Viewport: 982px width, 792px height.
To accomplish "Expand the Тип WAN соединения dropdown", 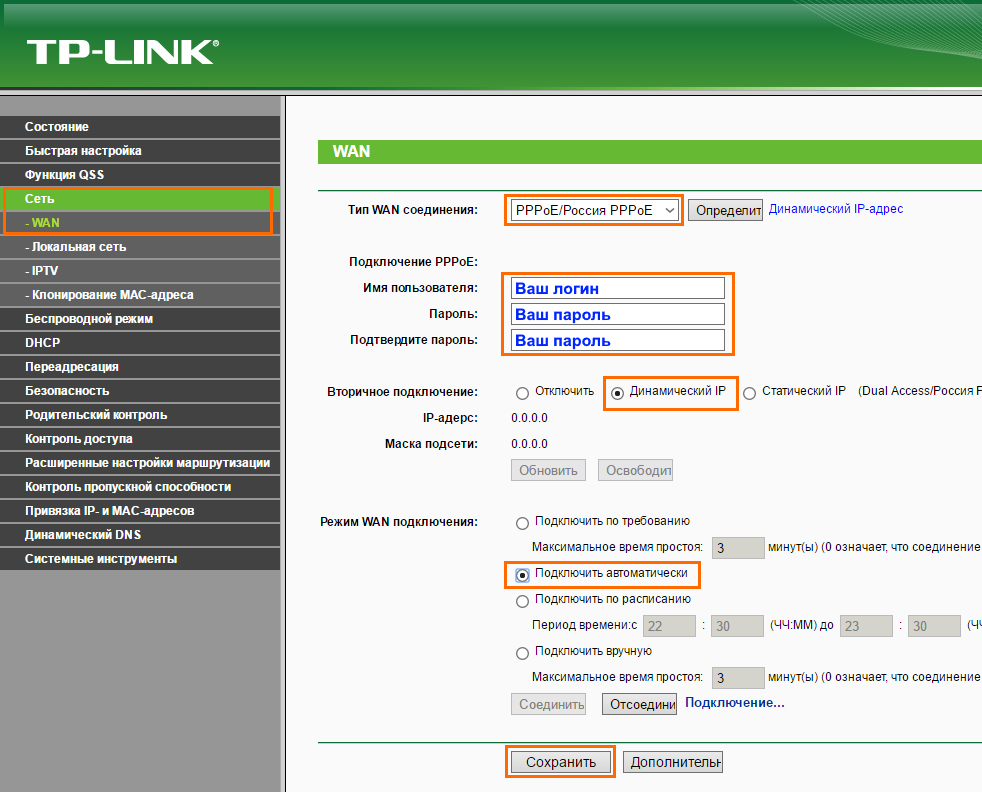I will click(x=594, y=210).
